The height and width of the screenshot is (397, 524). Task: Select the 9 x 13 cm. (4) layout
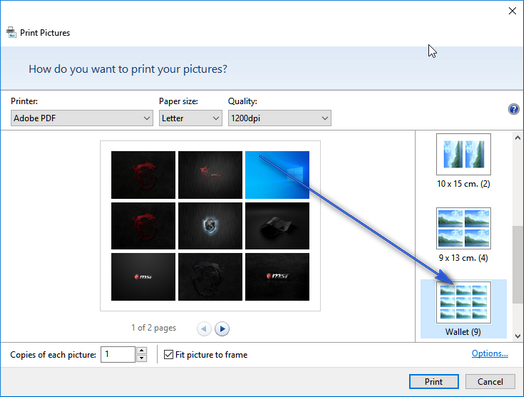463,235
